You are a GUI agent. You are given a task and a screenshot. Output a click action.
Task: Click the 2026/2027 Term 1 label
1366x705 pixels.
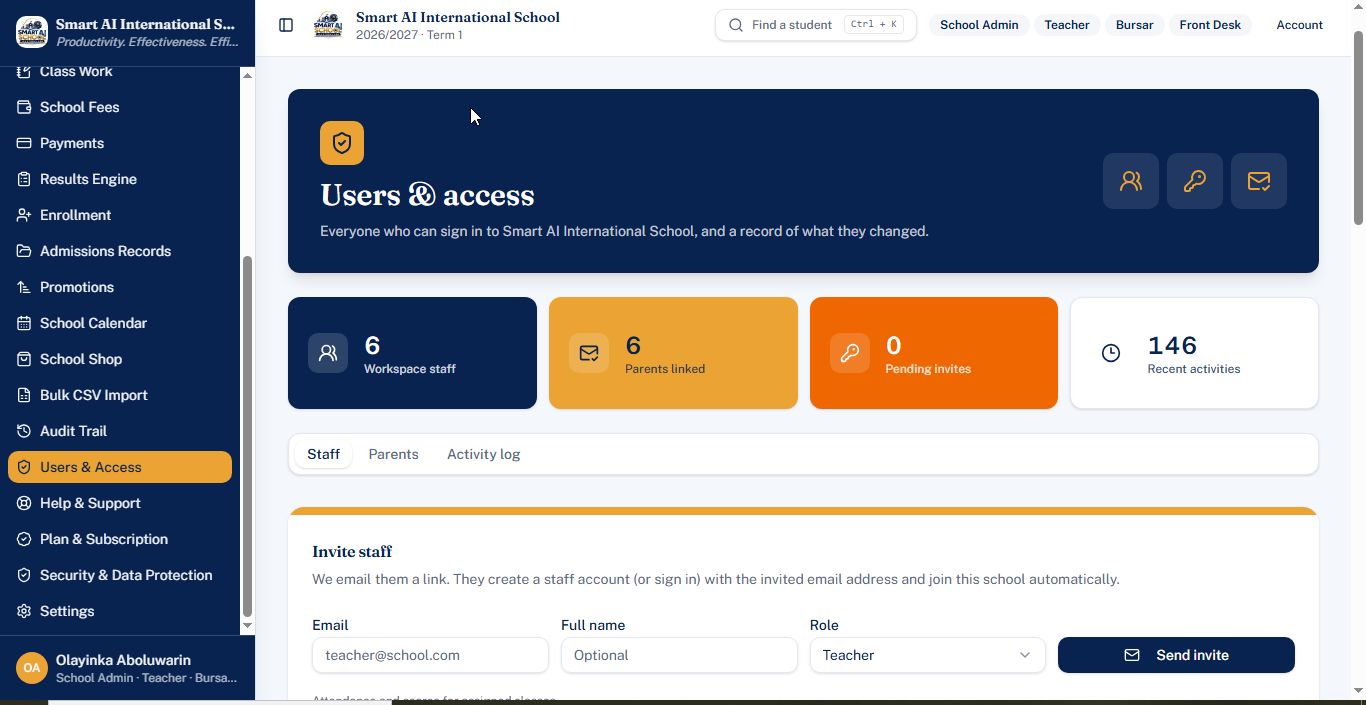[409, 35]
